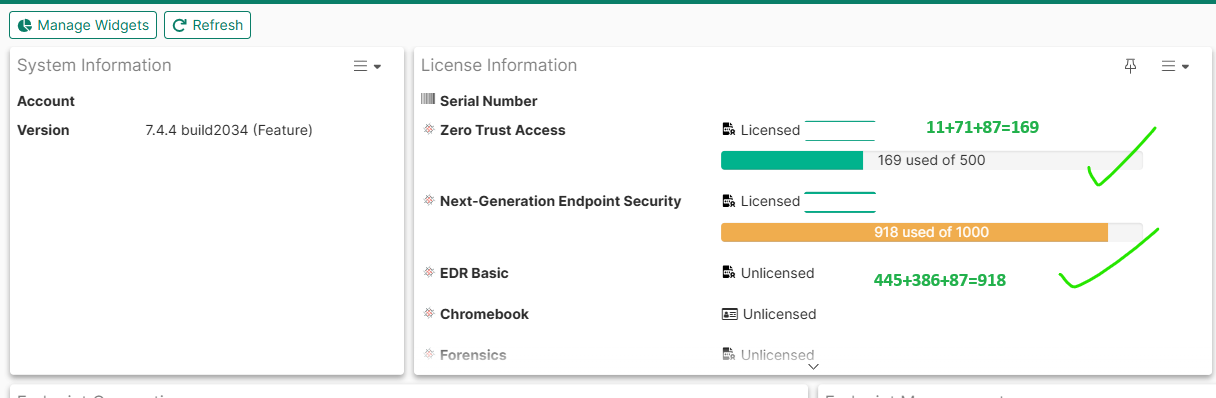Click the Unlicensed text next to Chromebook
Viewport: 1216px width, 398px height.
779,314
